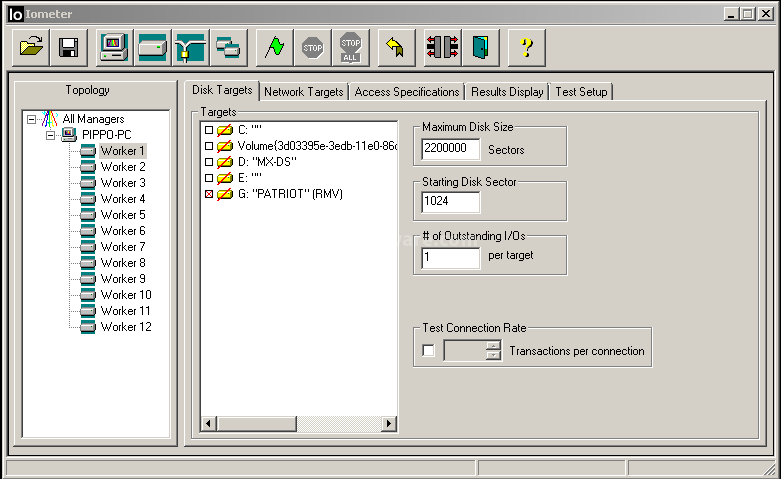This screenshot has width=781, height=479.
Task: Reset workers with yellow arrow icon
Action: pos(396,48)
